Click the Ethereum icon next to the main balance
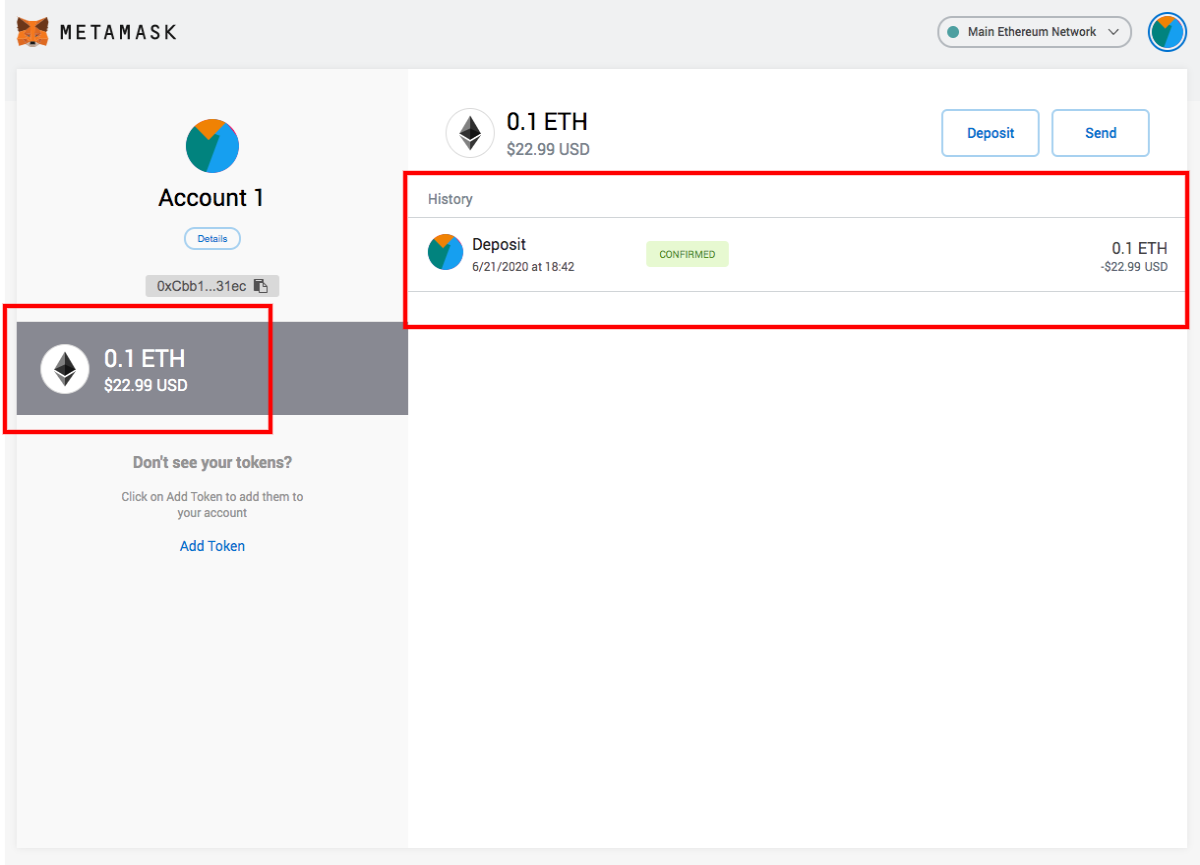Viewport: 1200px width, 865px height. point(470,133)
